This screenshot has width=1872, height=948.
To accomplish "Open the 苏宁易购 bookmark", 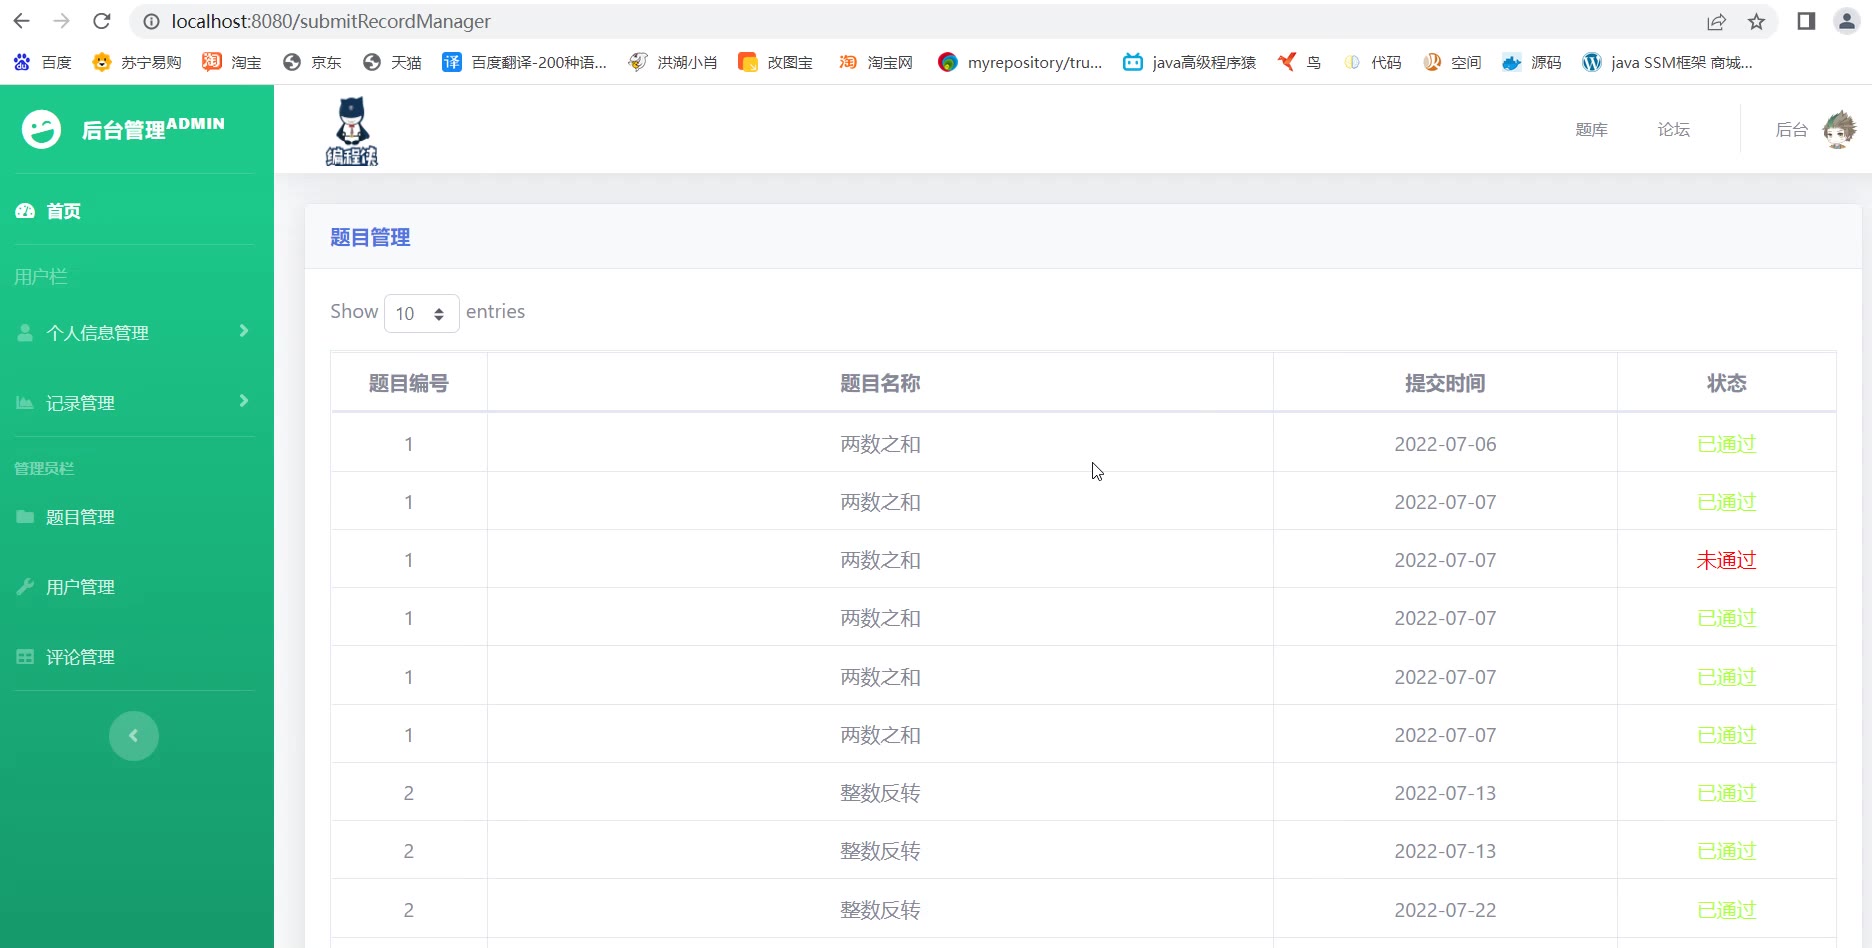I will click(136, 62).
